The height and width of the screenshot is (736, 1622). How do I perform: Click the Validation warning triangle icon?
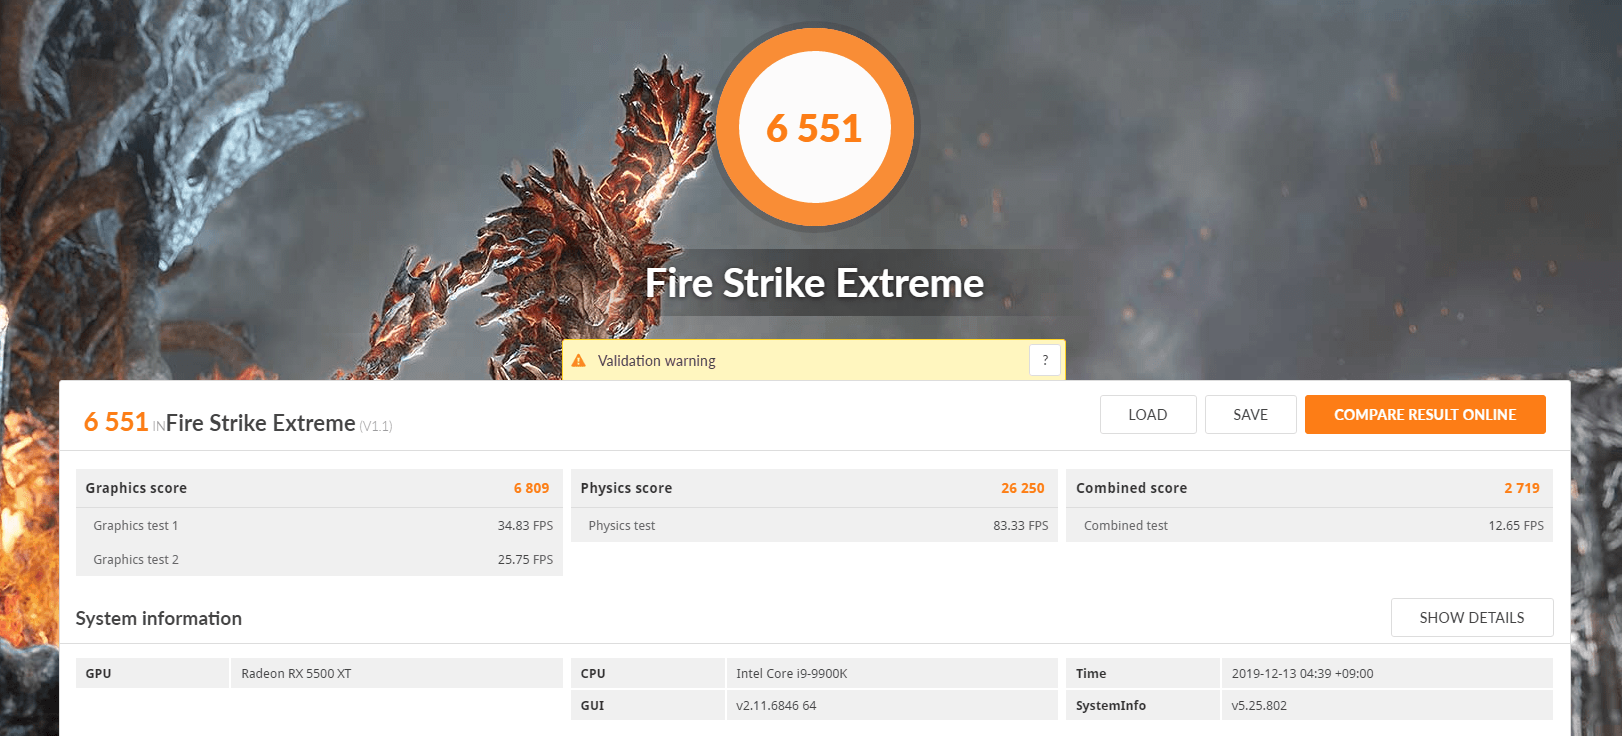point(578,361)
